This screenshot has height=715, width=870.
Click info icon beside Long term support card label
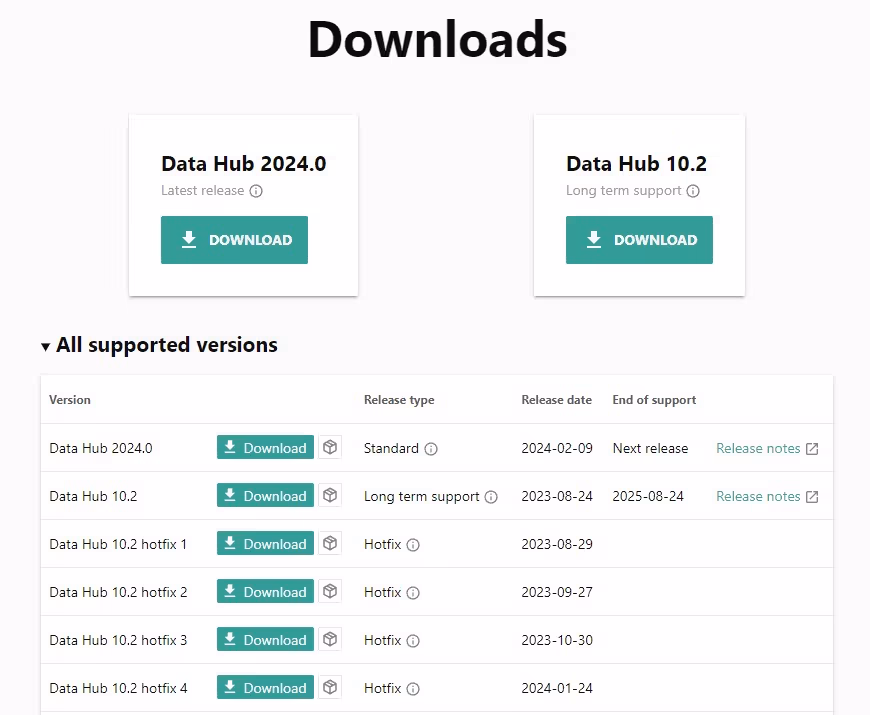pos(693,191)
